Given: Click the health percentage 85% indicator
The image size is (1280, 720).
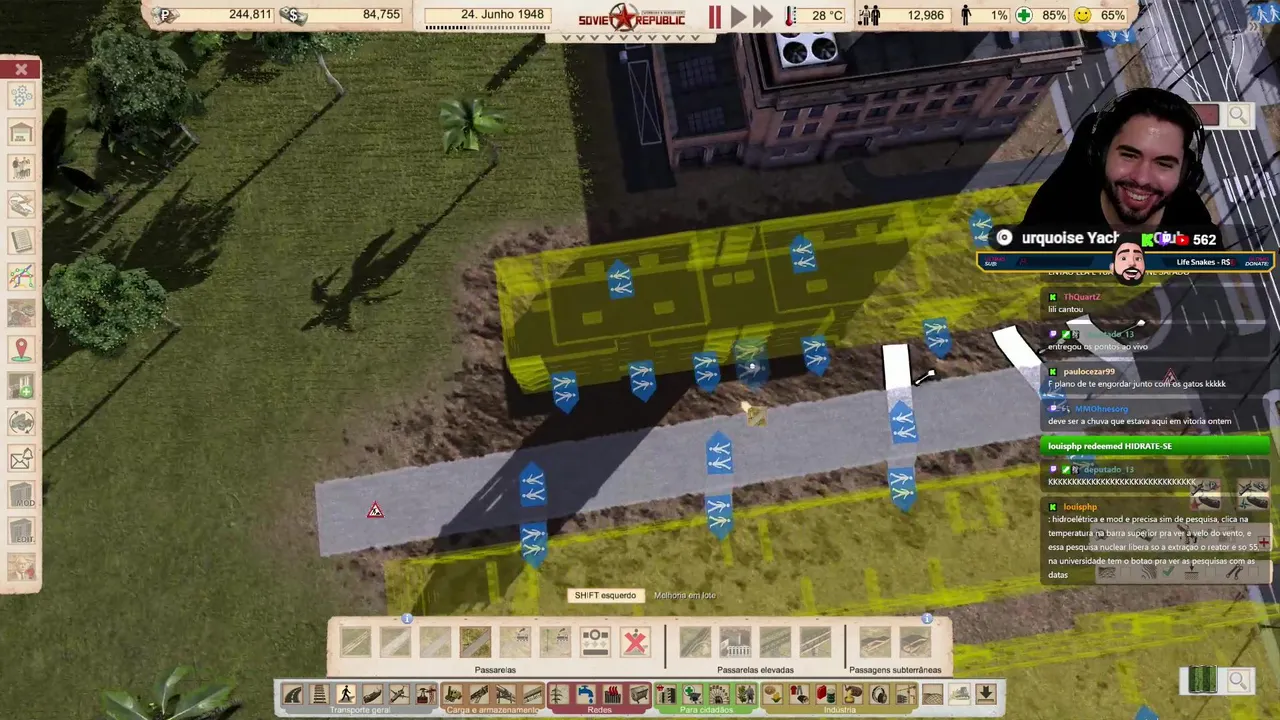Looking at the screenshot, I should 1042,16.
